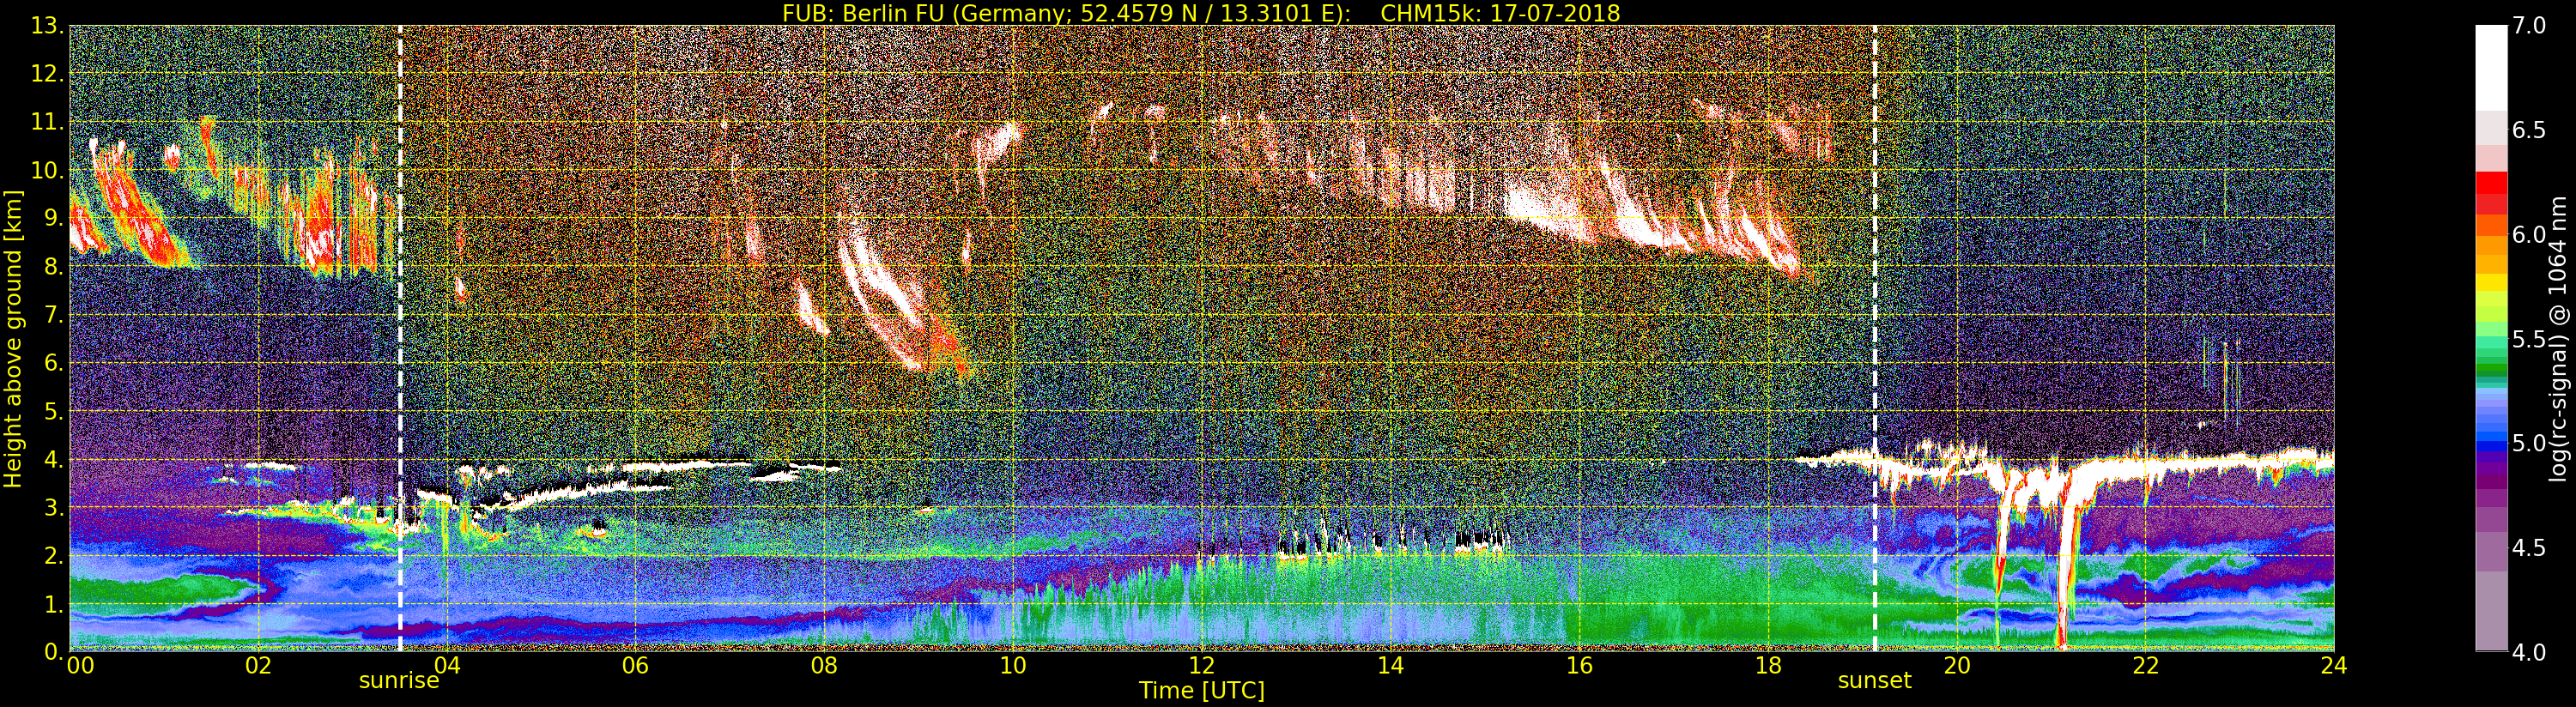Click the x-axis tick label '08'
2576x707 pixels.
(824, 666)
